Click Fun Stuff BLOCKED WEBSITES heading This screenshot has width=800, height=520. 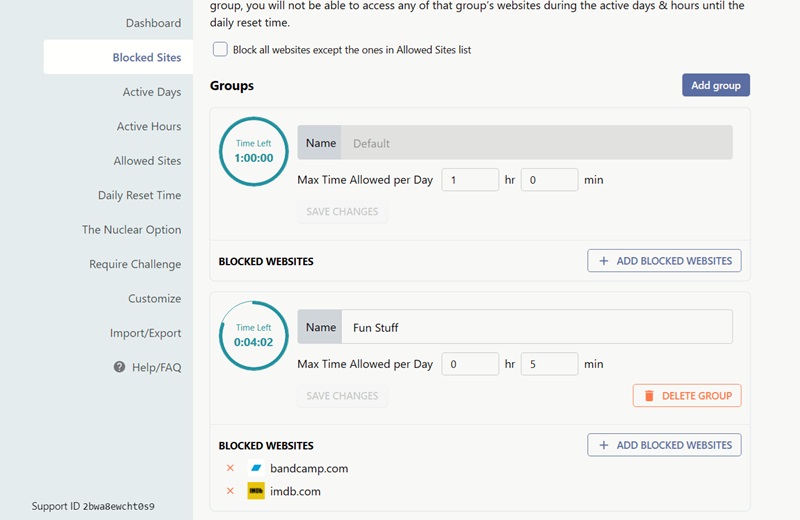266,445
